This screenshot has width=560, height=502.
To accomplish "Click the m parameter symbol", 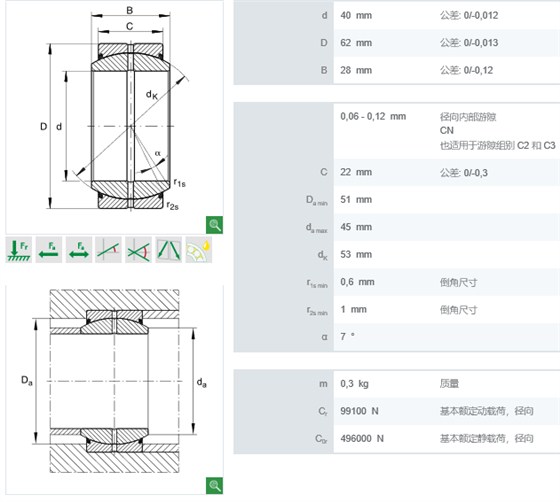I will click(x=323, y=384).
